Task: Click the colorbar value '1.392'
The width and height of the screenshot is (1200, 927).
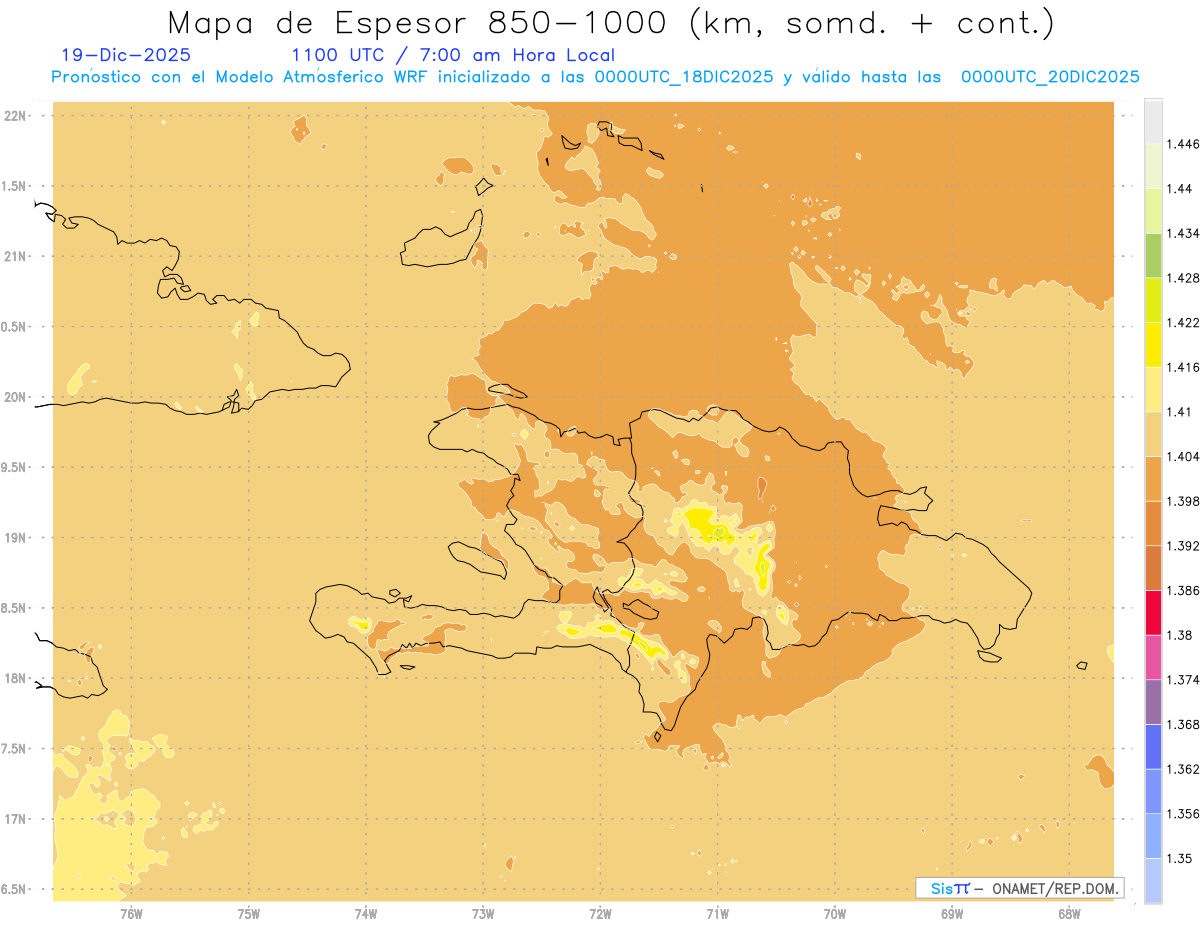Action: (1182, 546)
